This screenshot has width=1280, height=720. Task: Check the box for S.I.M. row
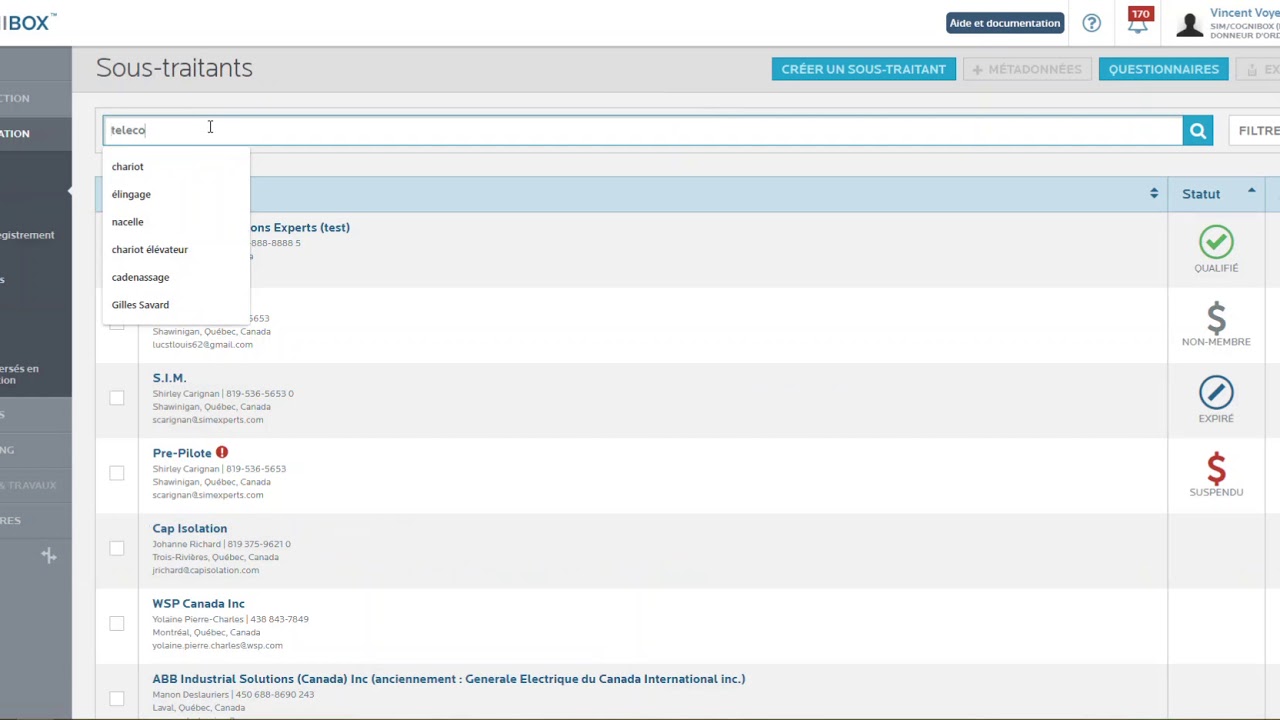pos(117,398)
